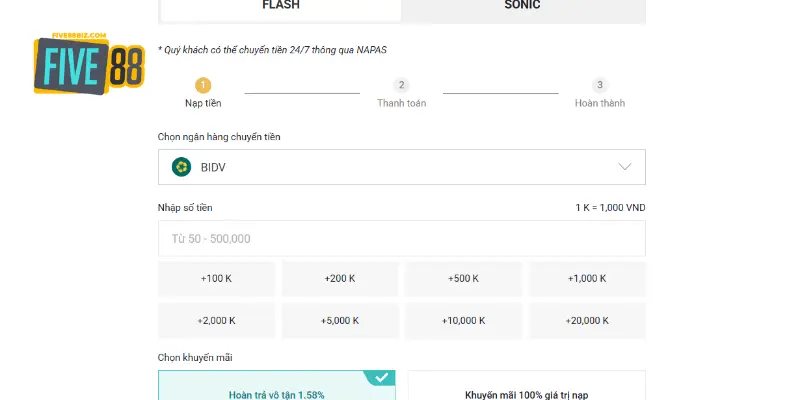Click the 'Chọn ngân hàng chuyển tiền' label
The height and width of the screenshot is (400, 800).
219,137
